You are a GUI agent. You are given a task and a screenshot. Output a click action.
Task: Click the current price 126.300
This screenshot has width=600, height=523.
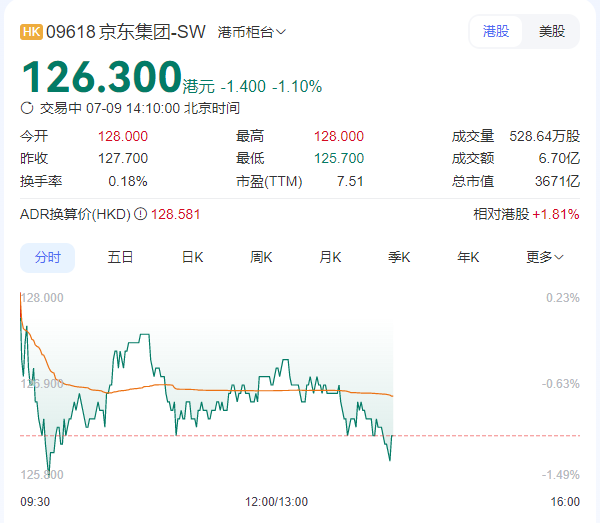pyautogui.click(x=101, y=77)
